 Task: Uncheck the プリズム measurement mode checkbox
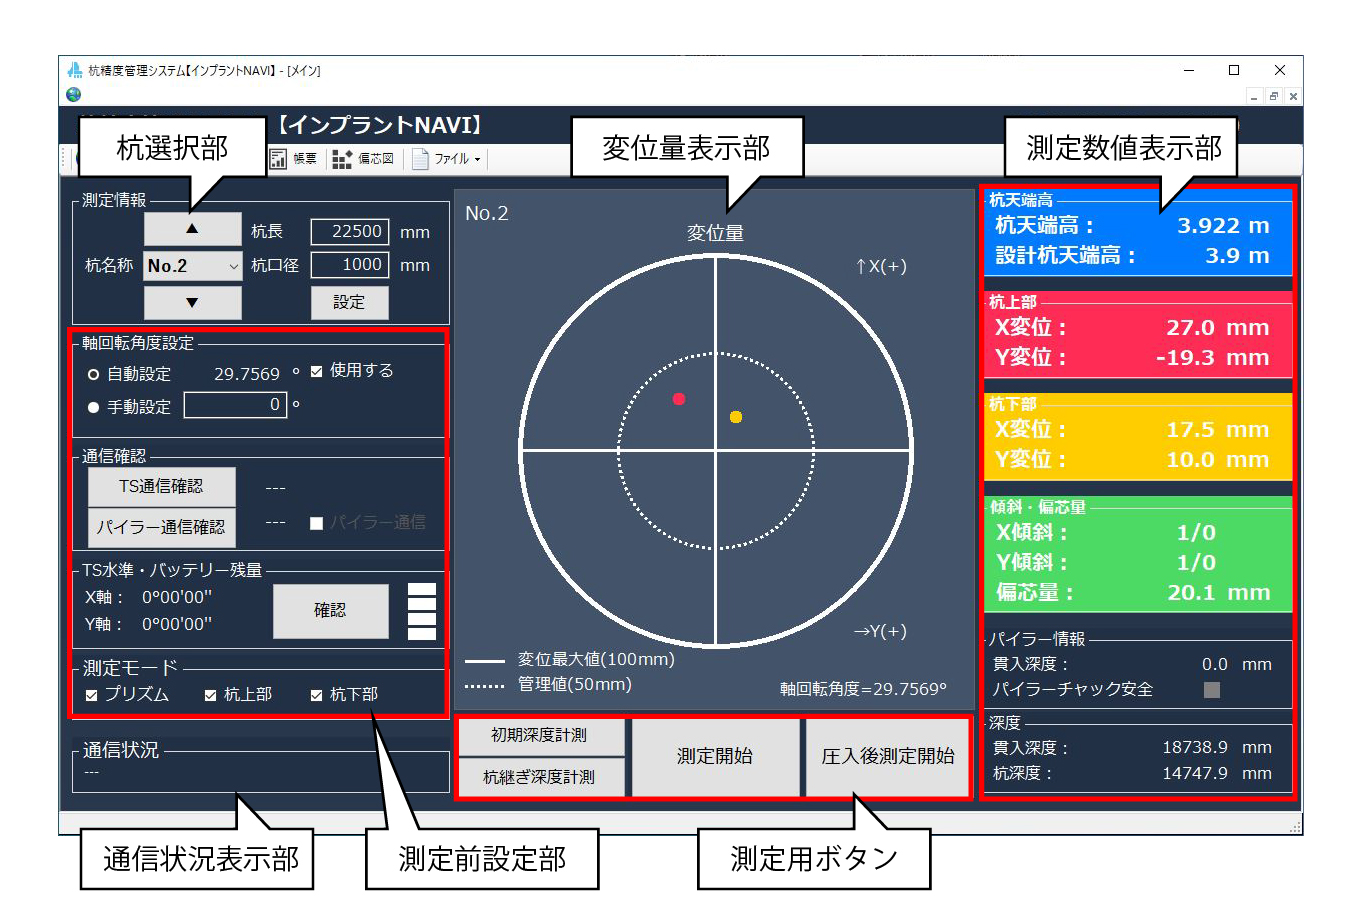coord(90,694)
